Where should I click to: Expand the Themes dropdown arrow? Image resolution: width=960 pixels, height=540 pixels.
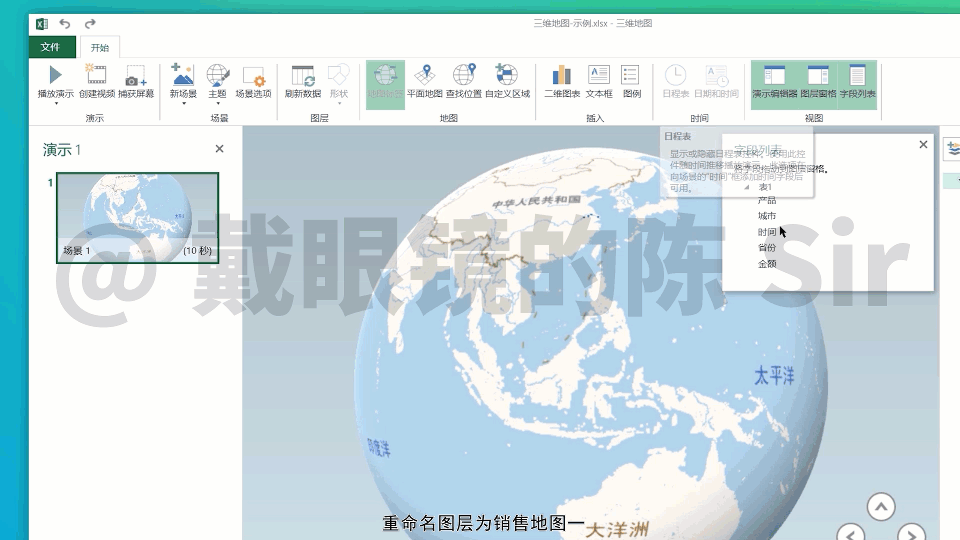tap(217, 103)
